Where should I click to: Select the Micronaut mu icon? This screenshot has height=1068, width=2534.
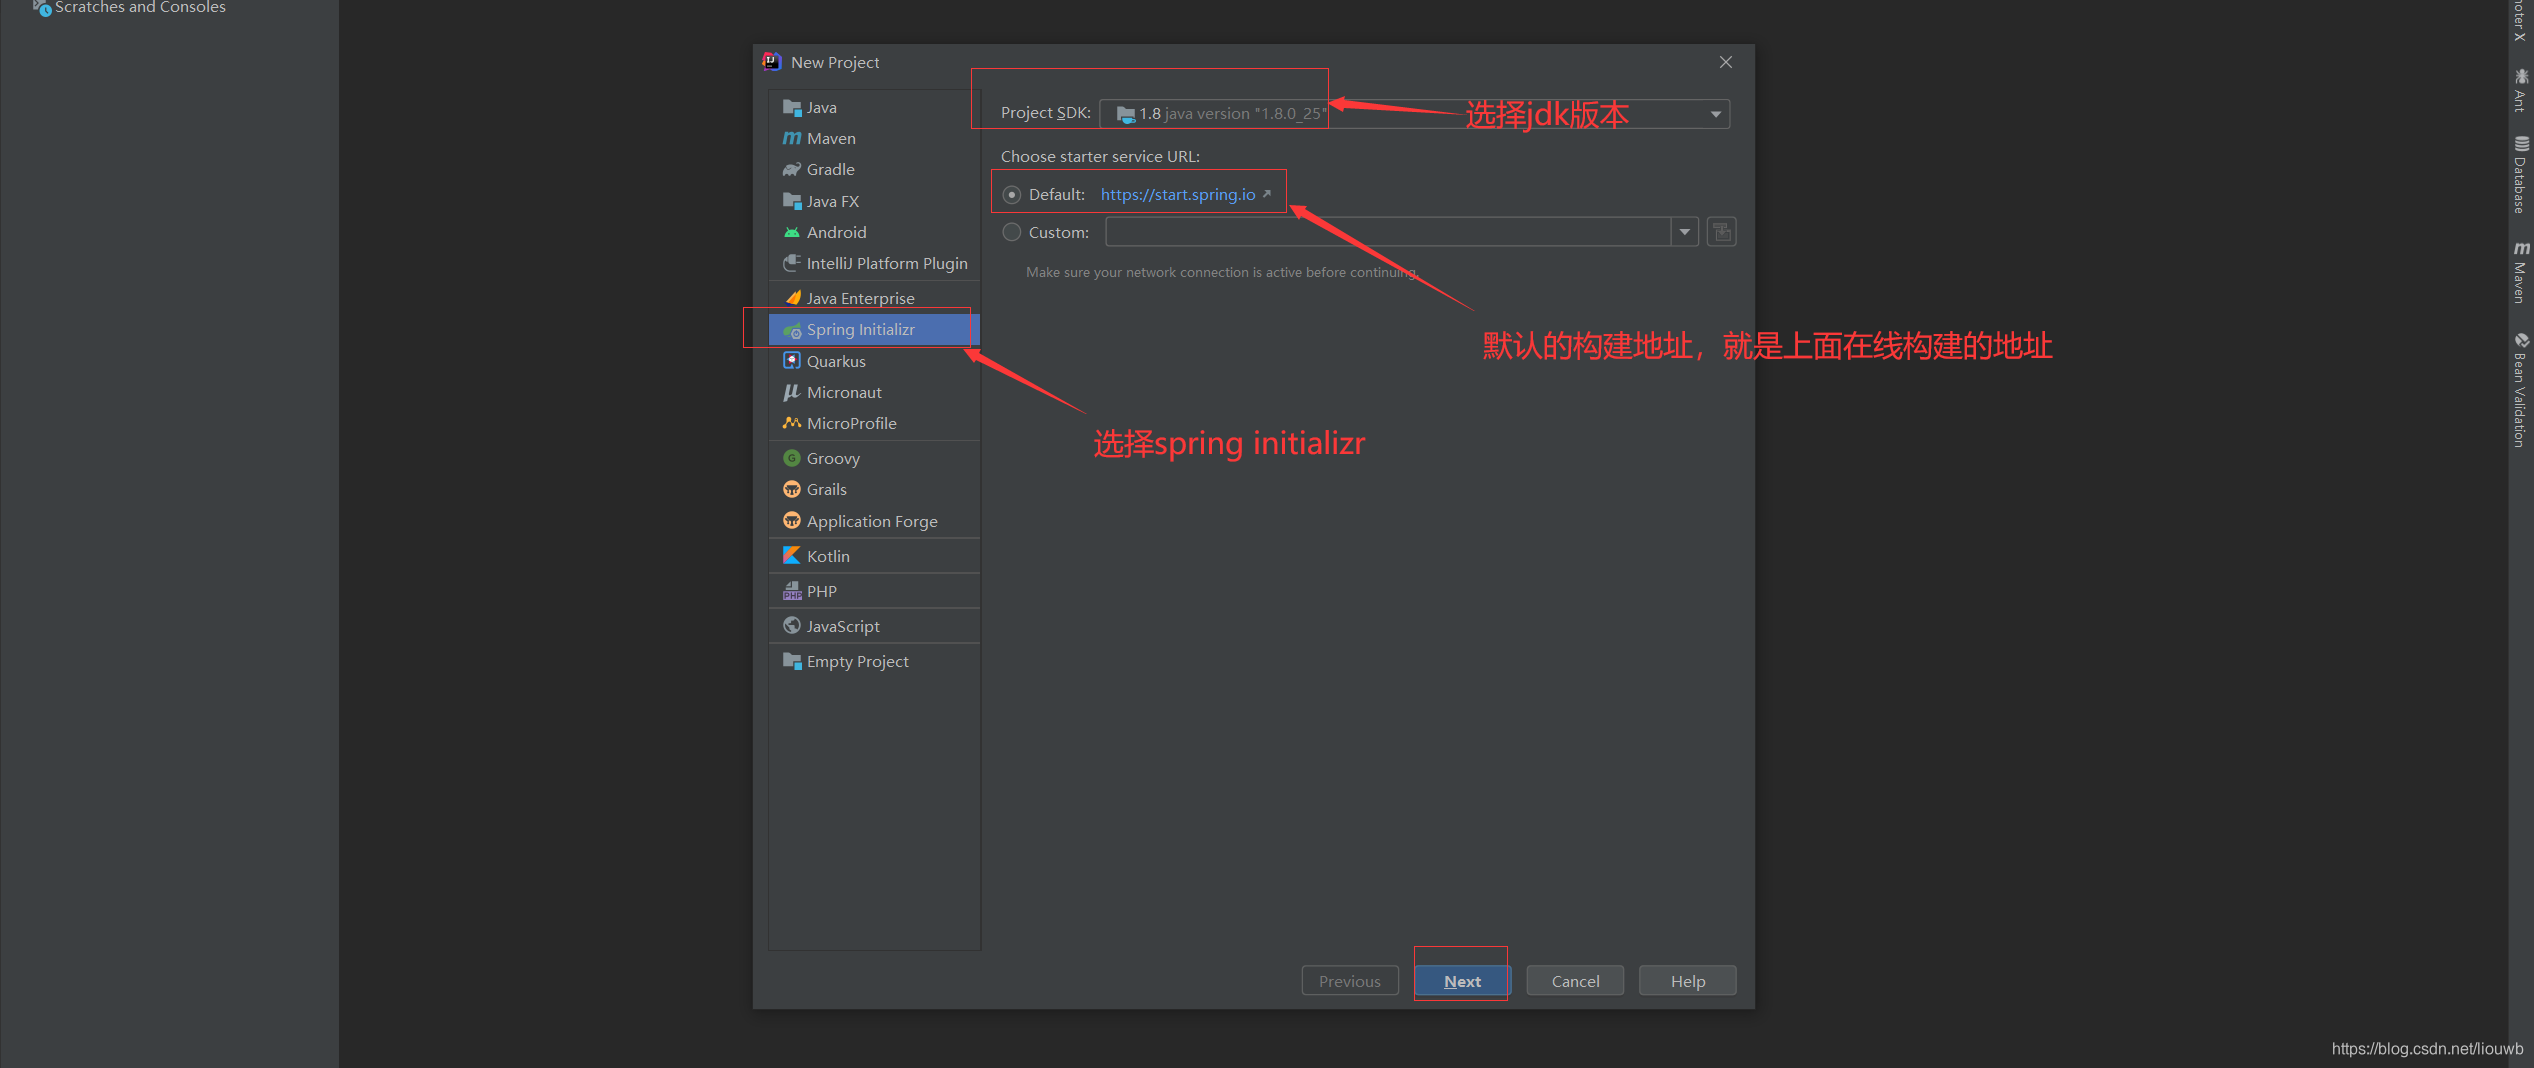click(792, 392)
